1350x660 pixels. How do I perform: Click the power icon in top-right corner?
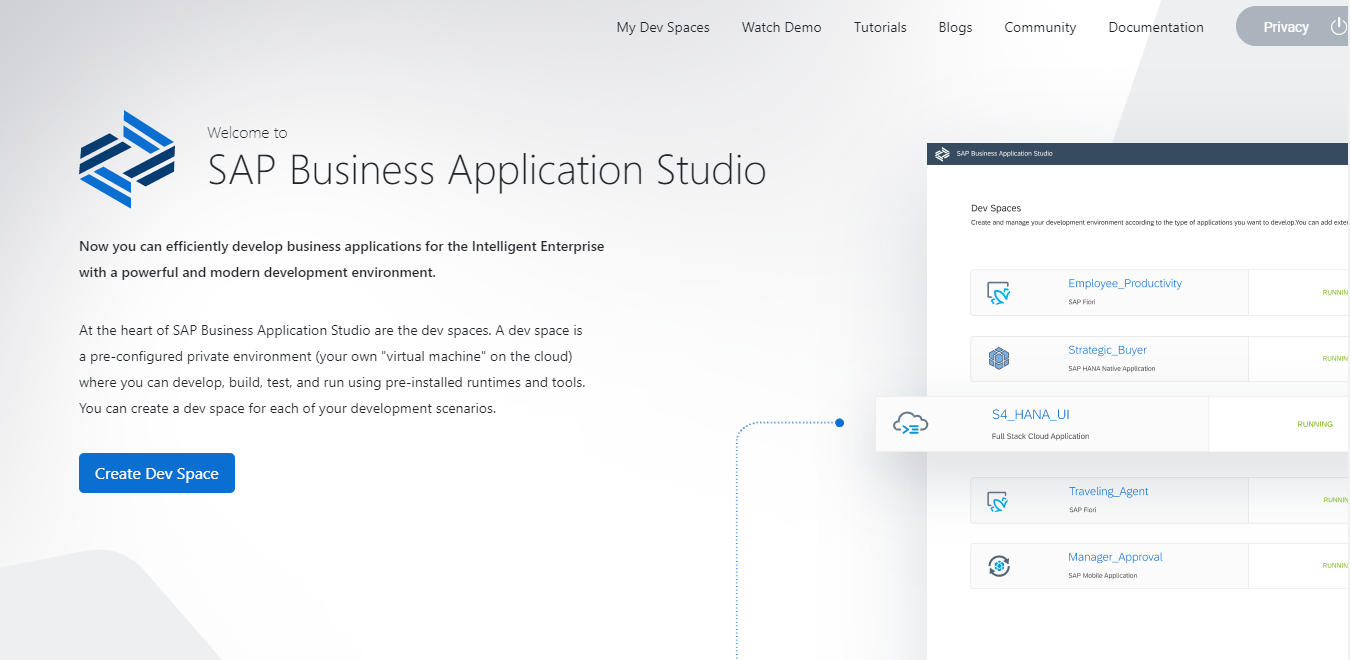click(x=1338, y=27)
